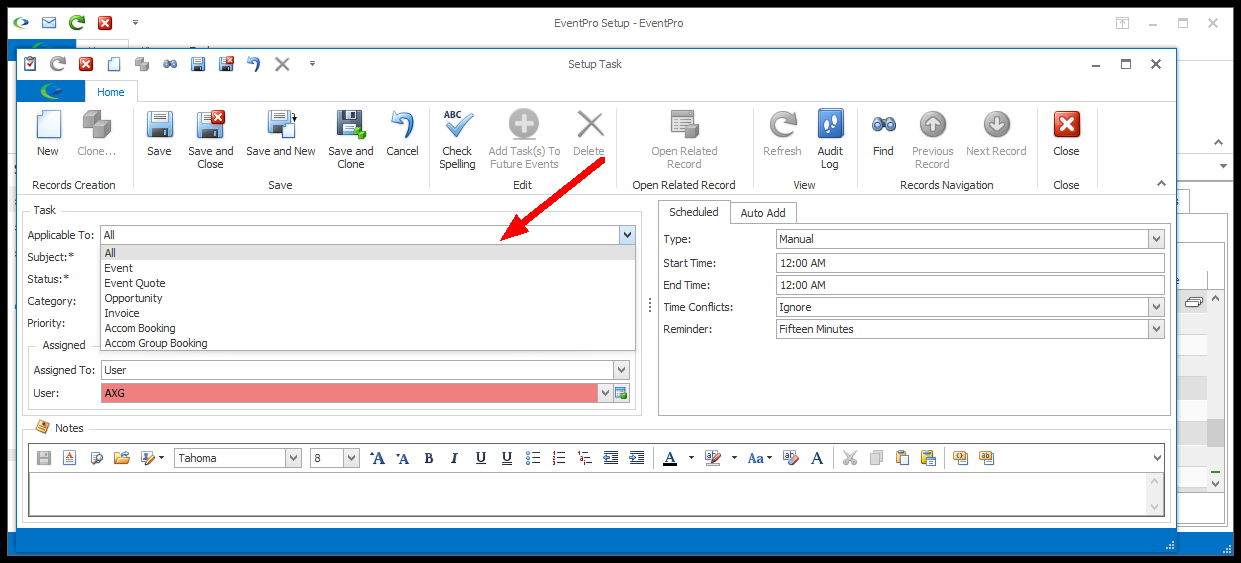Open the Audit Log

(830, 139)
